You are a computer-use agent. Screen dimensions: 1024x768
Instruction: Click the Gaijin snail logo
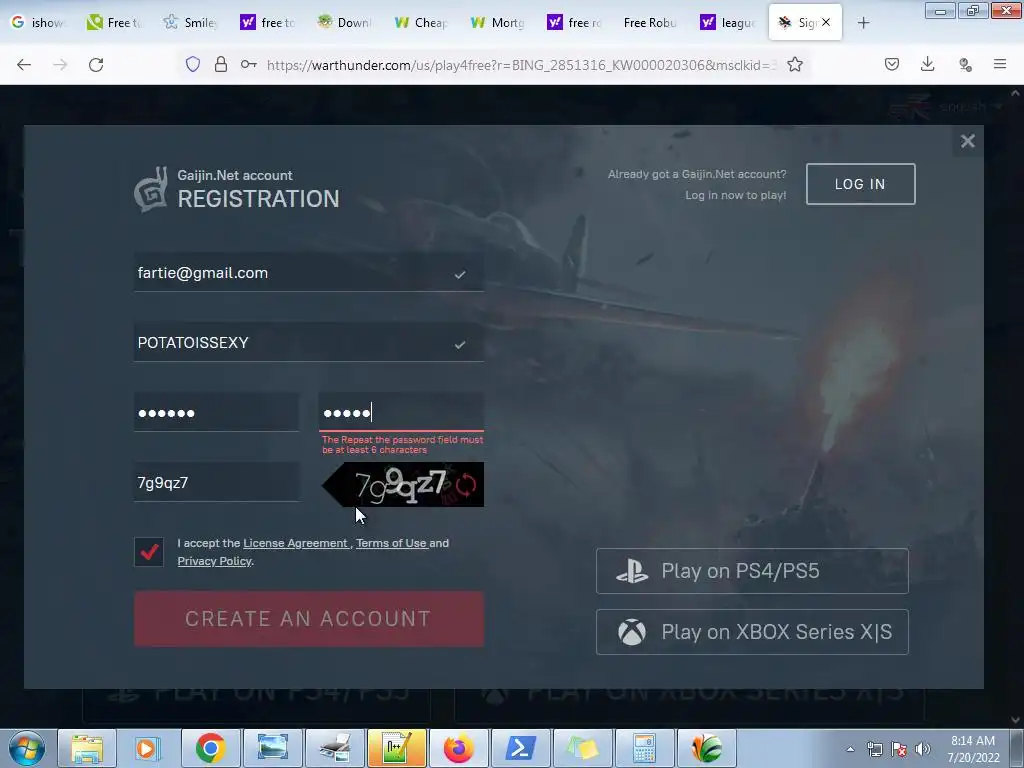[x=151, y=189]
